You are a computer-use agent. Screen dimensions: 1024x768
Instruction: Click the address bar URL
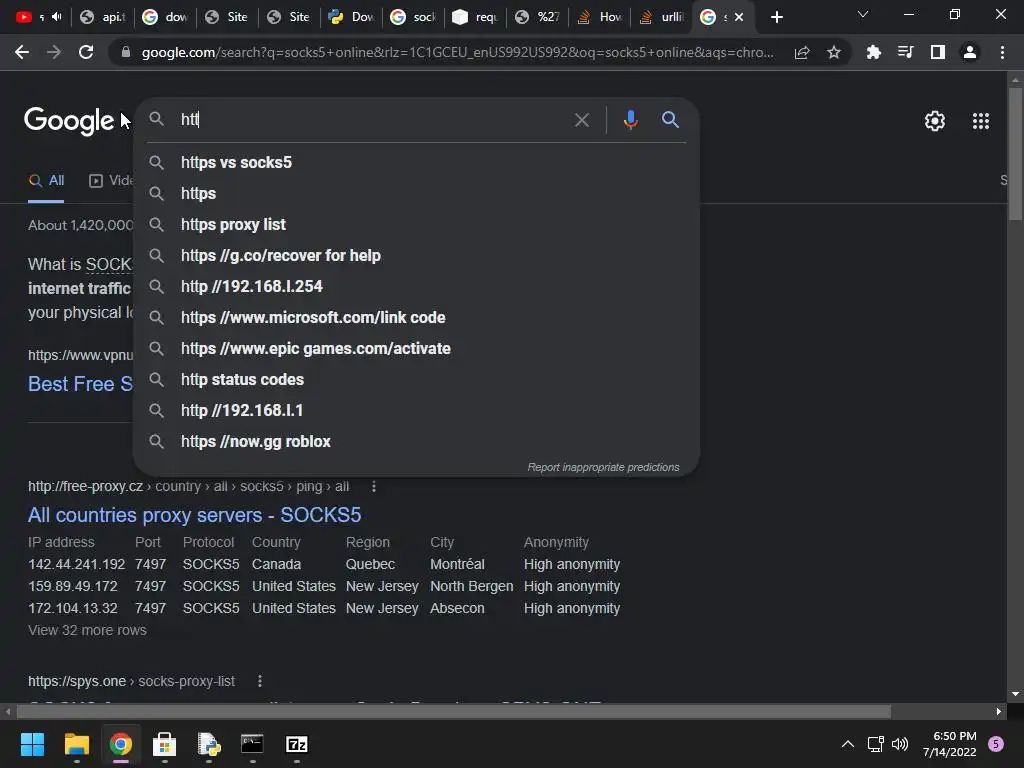pyautogui.click(x=457, y=52)
